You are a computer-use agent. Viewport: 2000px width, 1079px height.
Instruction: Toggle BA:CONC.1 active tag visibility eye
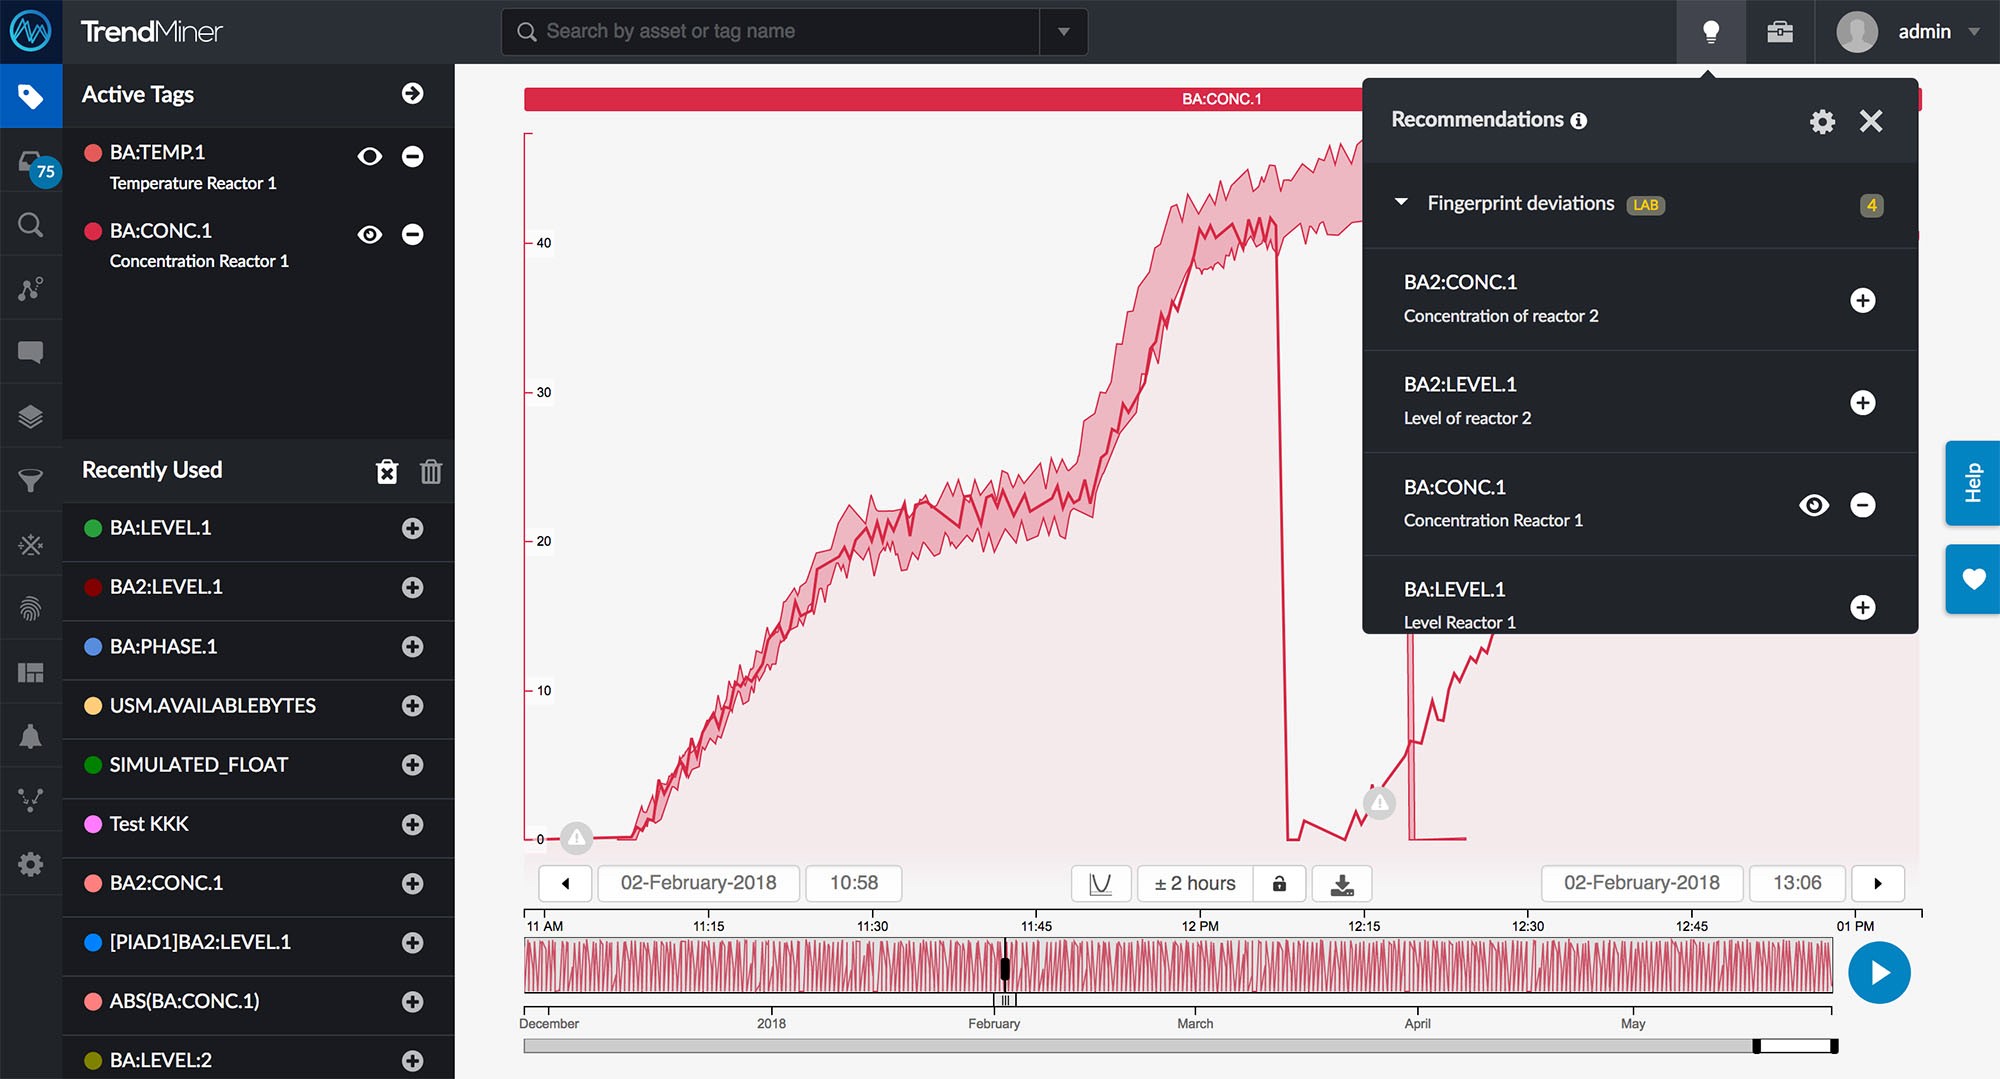click(369, 234)
